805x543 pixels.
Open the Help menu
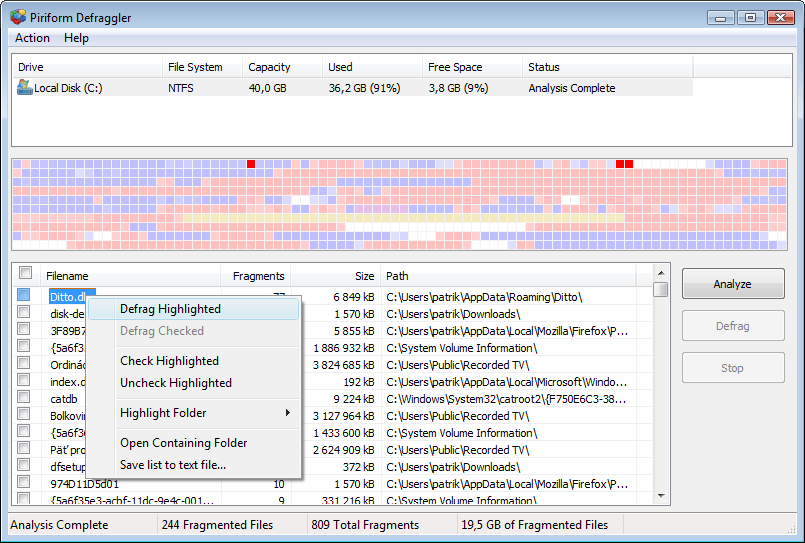pyautogui.click(x=76, y=38)
